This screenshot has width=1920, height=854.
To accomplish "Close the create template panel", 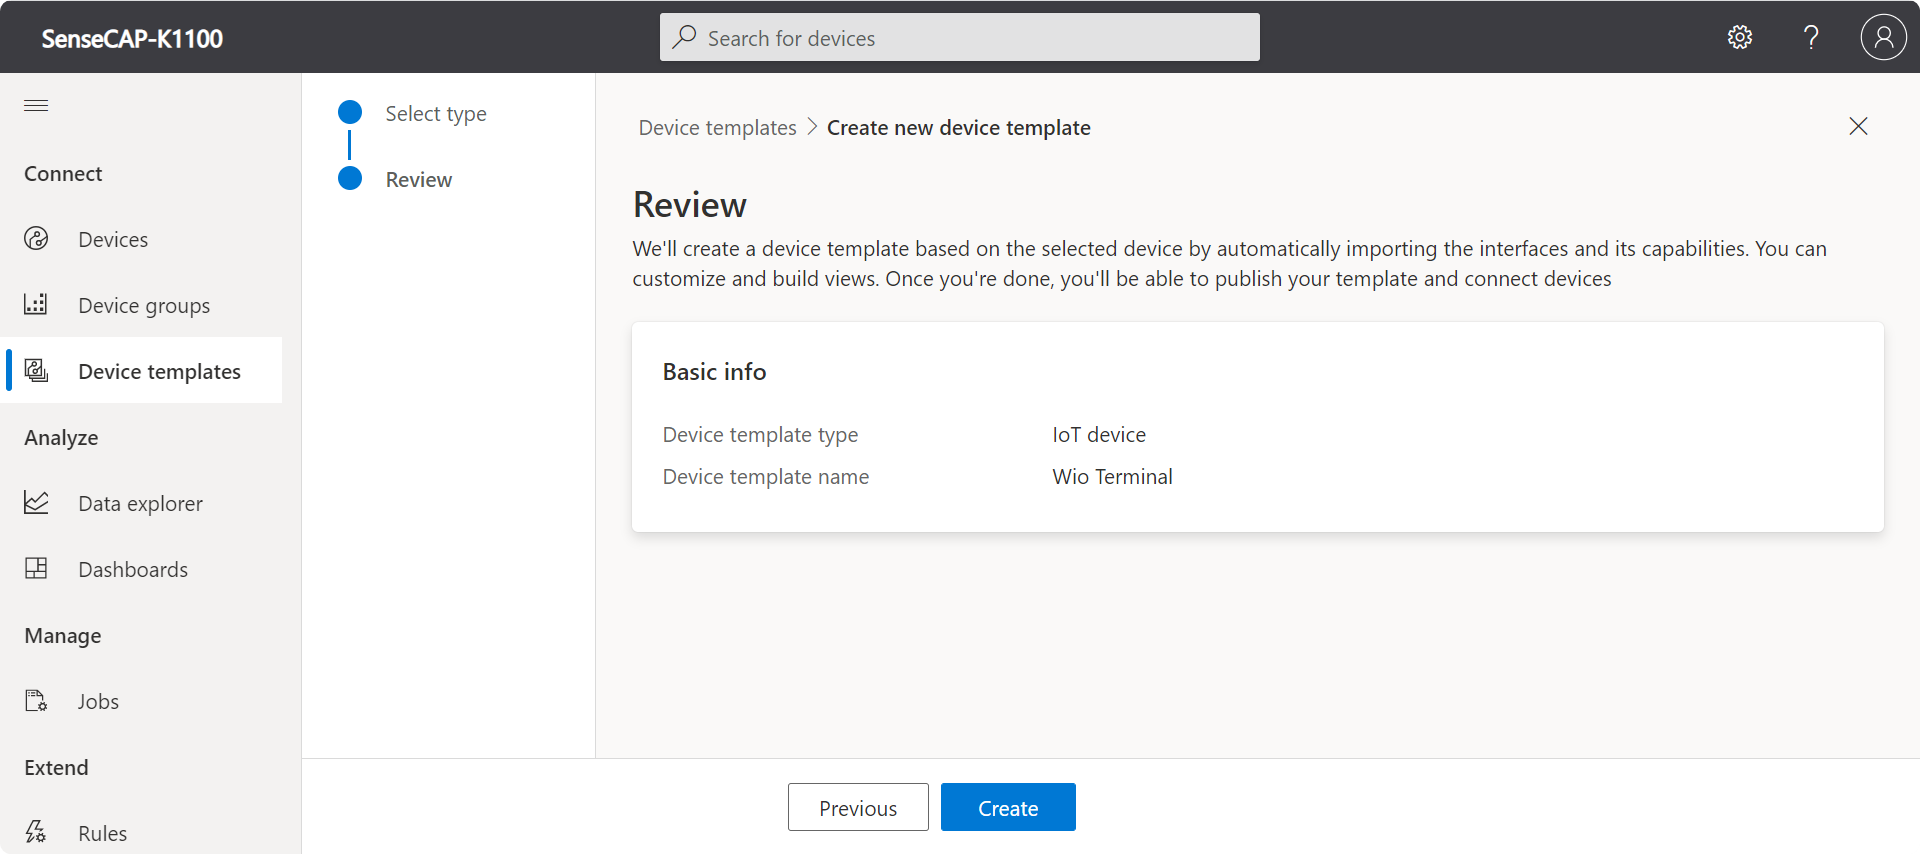I will [x=1858, y=126].
